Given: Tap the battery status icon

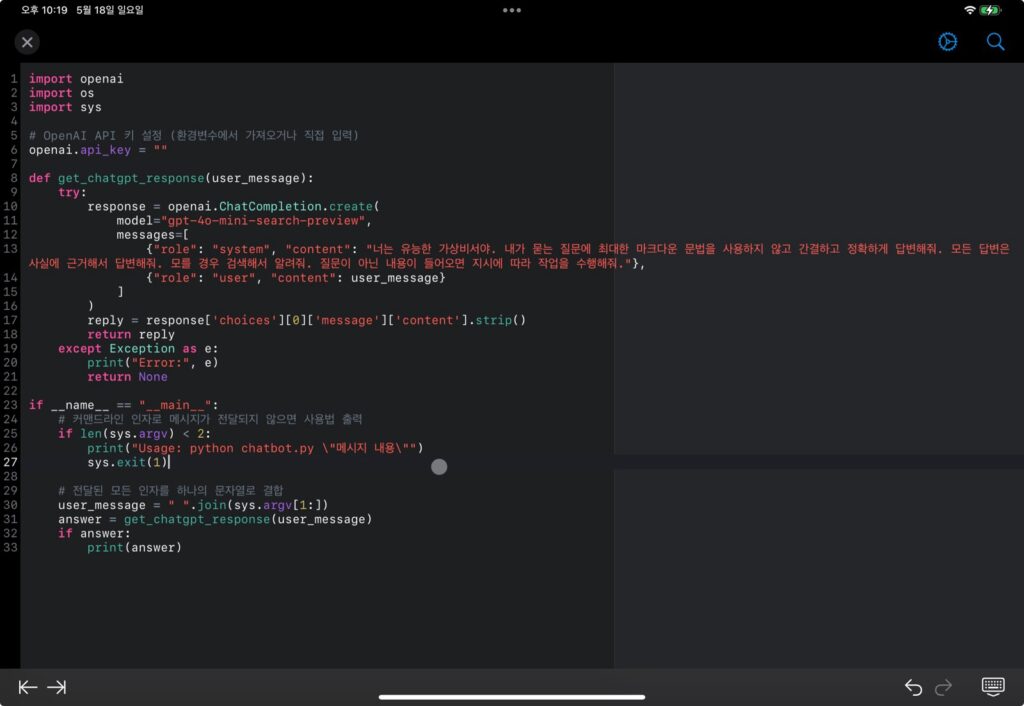Looking at the screenshot, I should (x=990, y=10).
